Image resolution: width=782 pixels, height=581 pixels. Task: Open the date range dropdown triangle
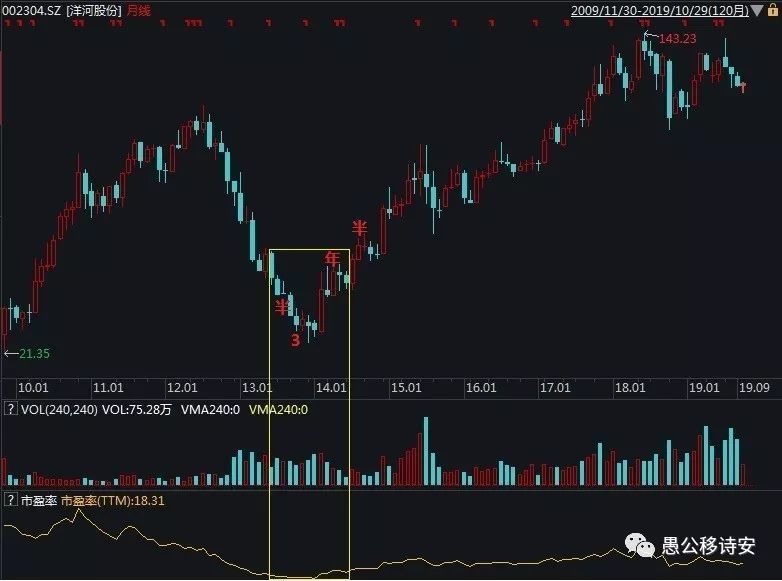(x=757, y=10)
